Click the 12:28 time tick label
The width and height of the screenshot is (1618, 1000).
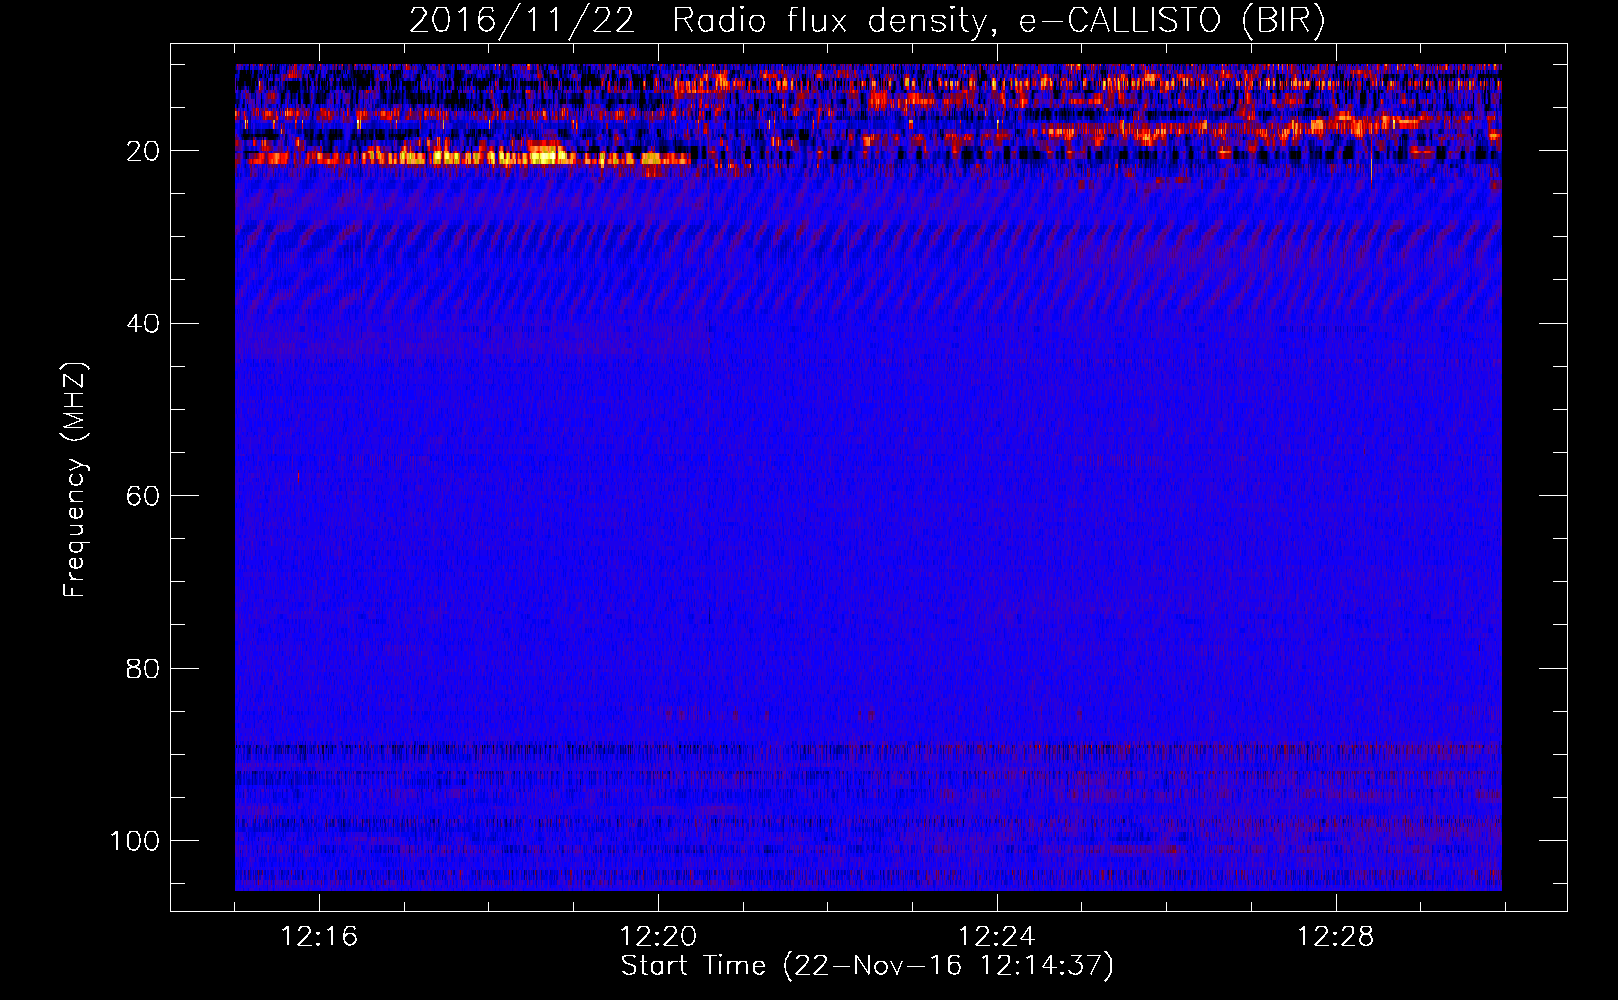(x=1335, y=937)
